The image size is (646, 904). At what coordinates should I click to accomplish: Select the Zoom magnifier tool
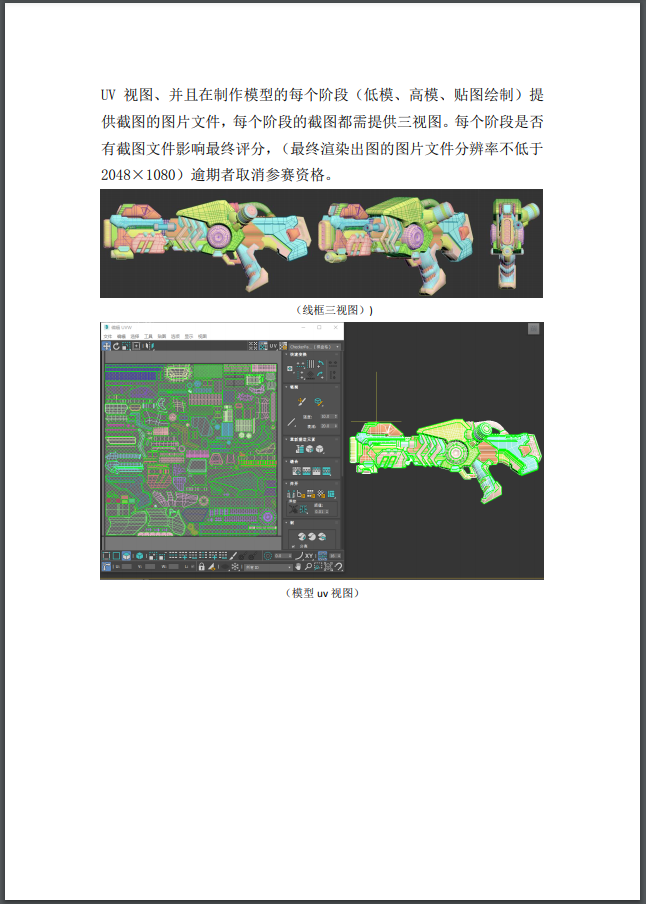[307, 567]
